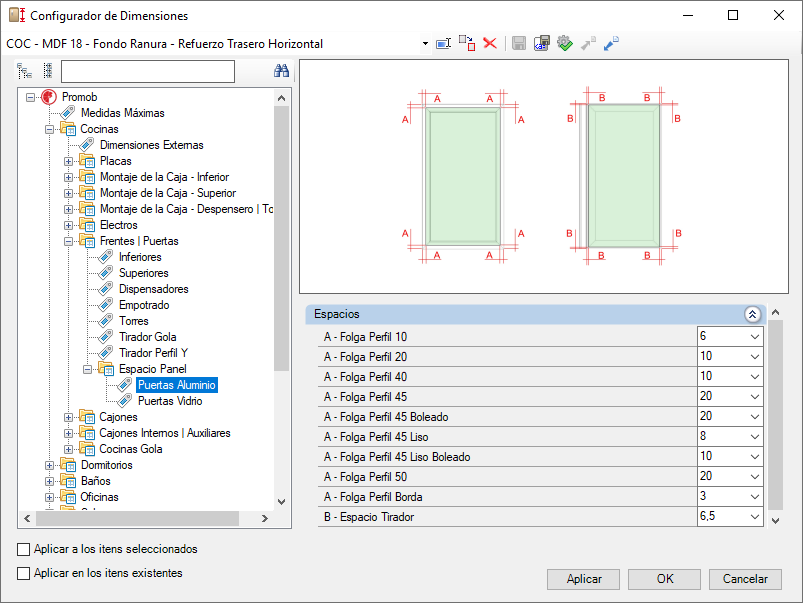Open Folga Perfil 45 Boleado dropdown
803x603 pixels.
755,417
